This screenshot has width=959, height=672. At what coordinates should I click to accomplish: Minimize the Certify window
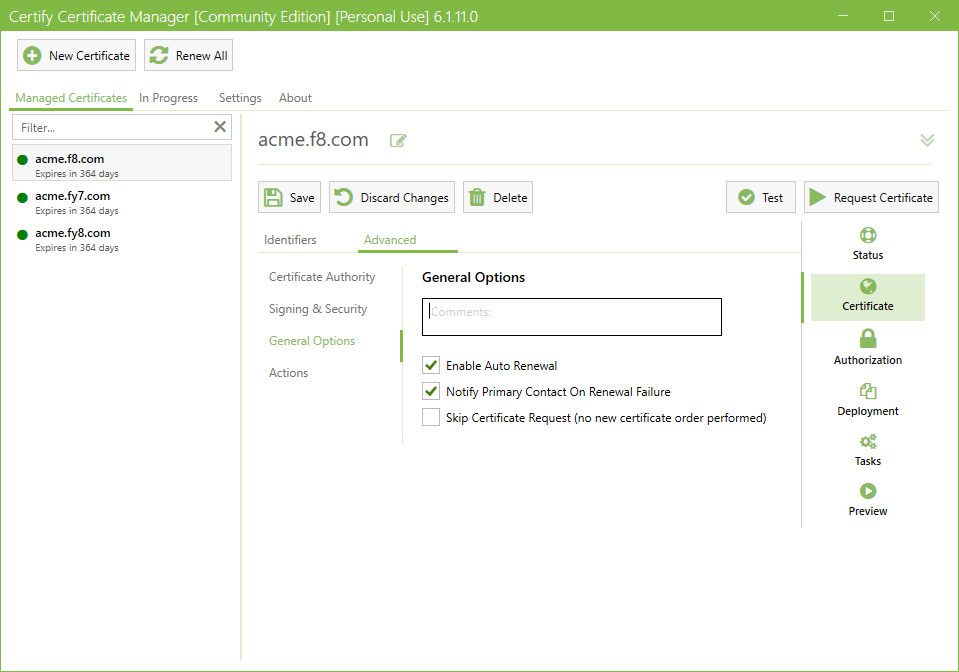click(x=843, y=16)
